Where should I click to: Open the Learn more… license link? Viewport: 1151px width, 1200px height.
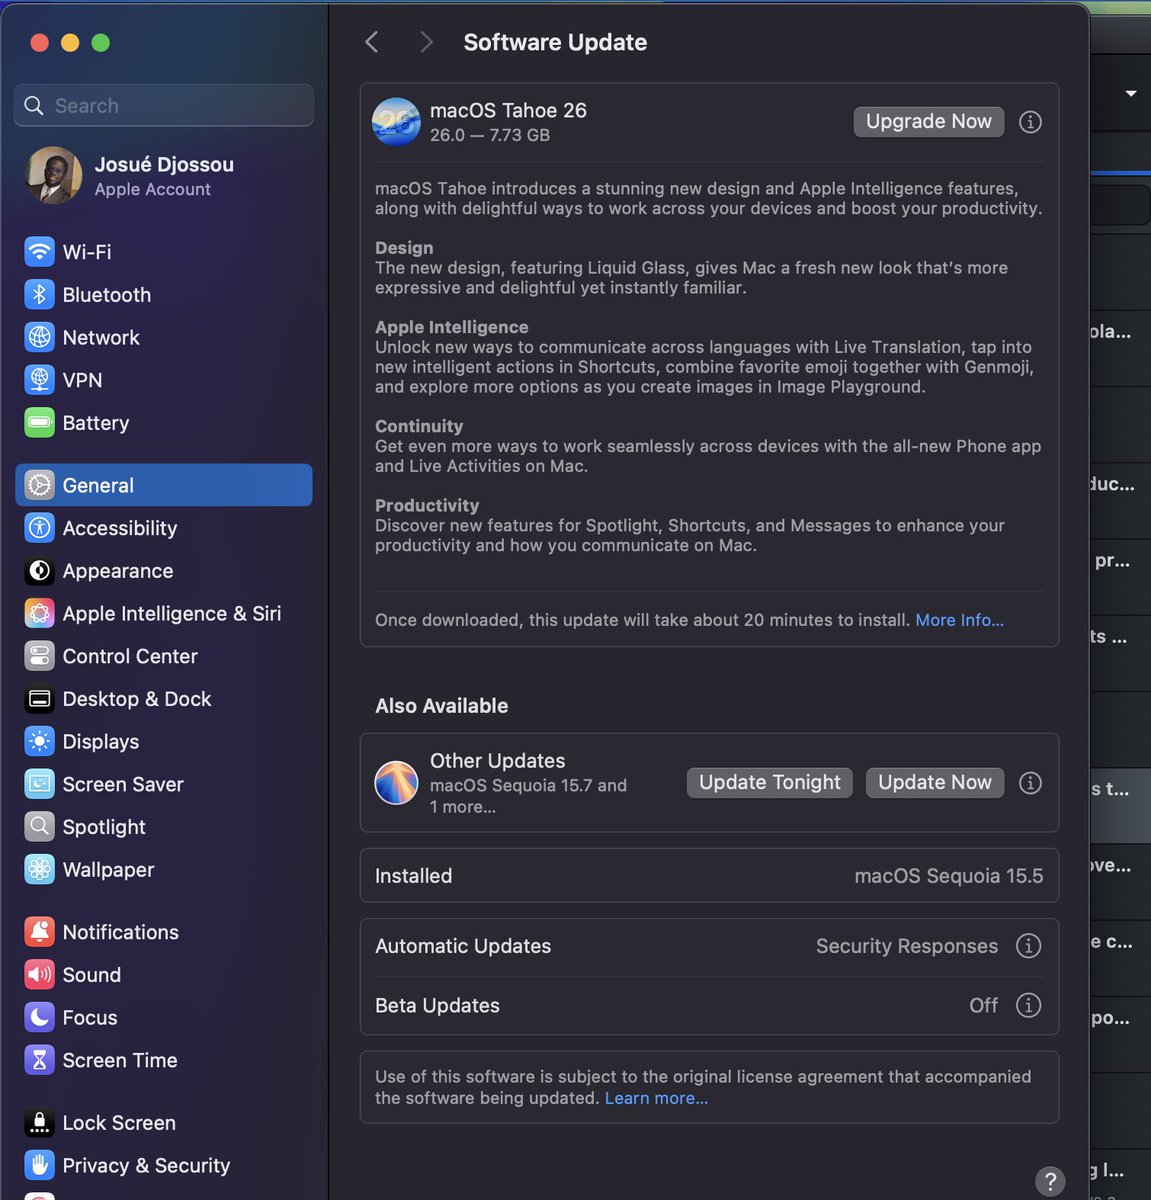tap(656, 1098)
